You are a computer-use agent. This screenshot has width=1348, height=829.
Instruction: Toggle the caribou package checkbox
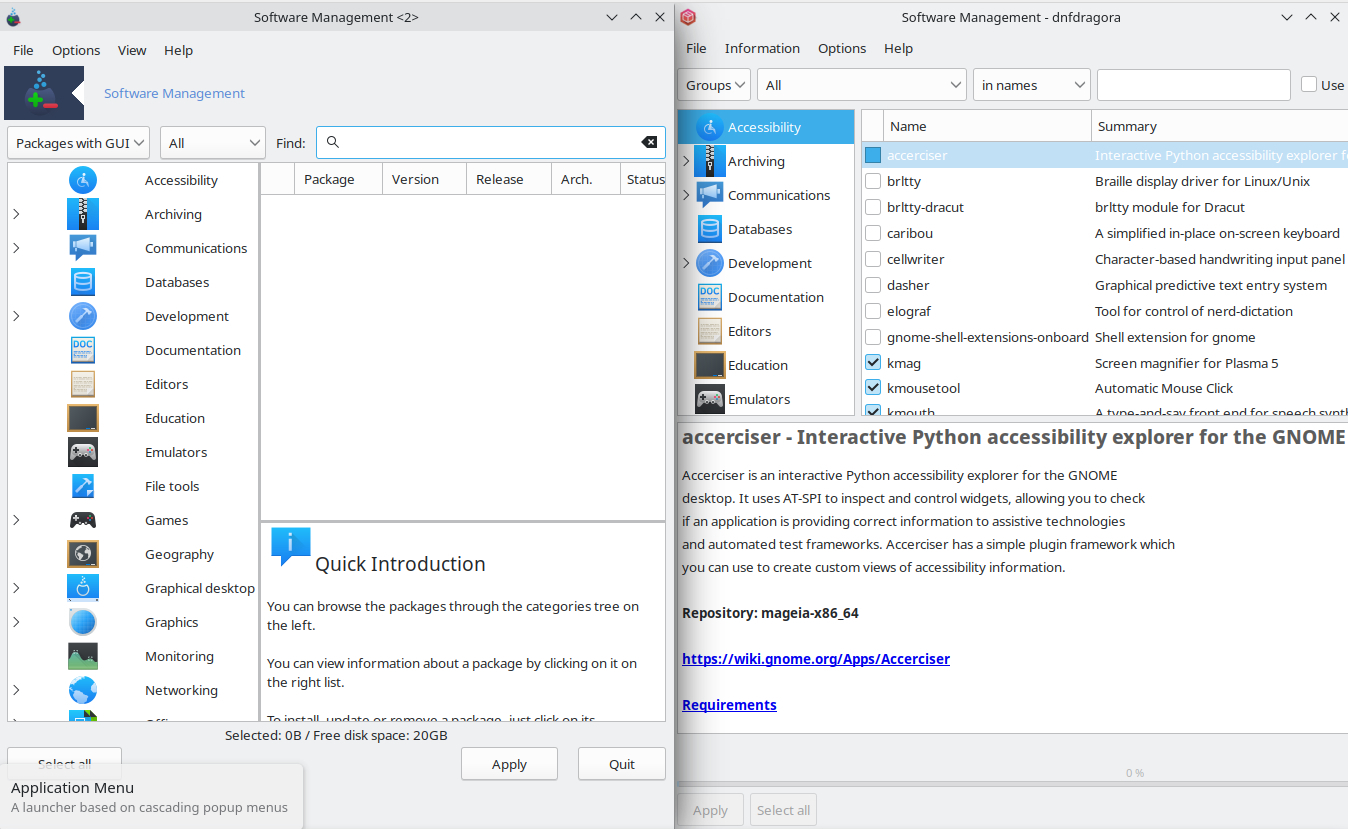[873, 233]
